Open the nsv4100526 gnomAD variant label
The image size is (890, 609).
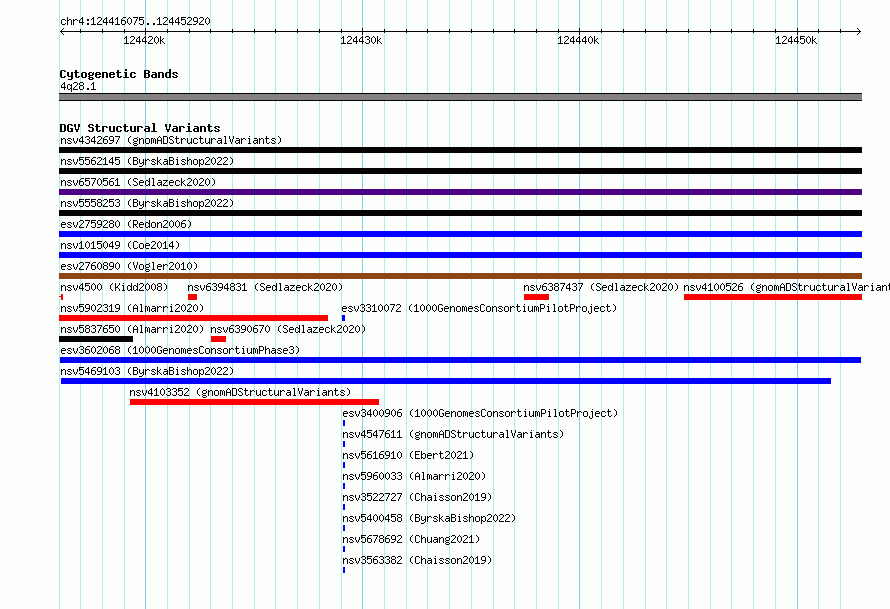coord(786,287)
